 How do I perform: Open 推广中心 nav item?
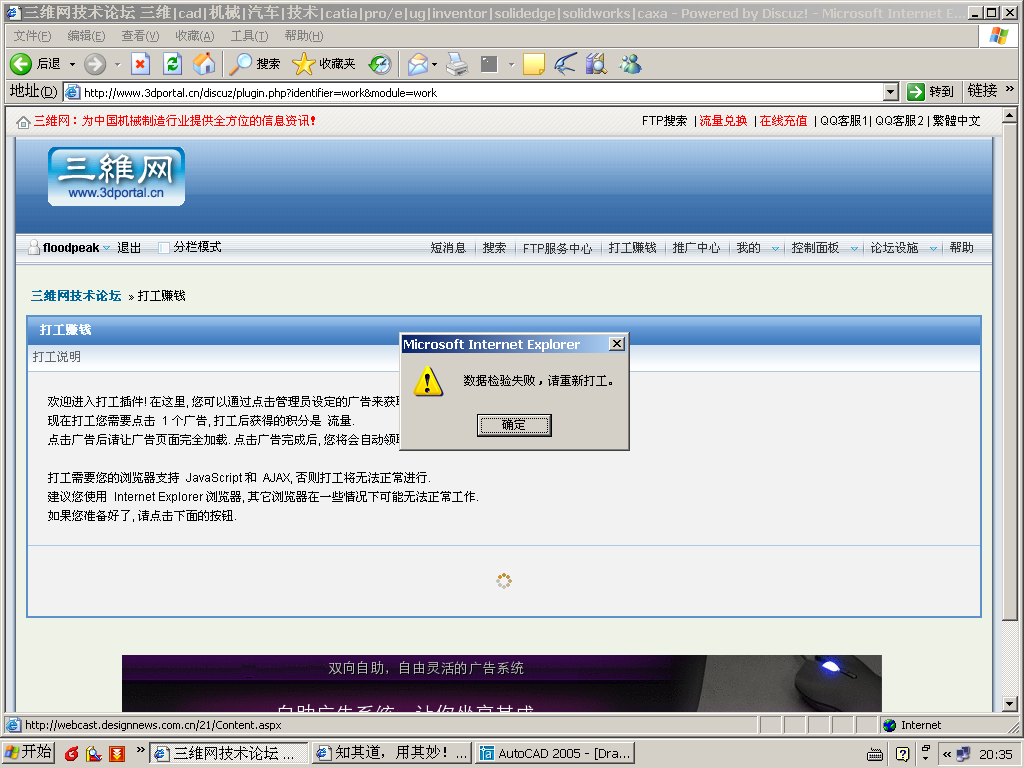[x=696, y=248]
